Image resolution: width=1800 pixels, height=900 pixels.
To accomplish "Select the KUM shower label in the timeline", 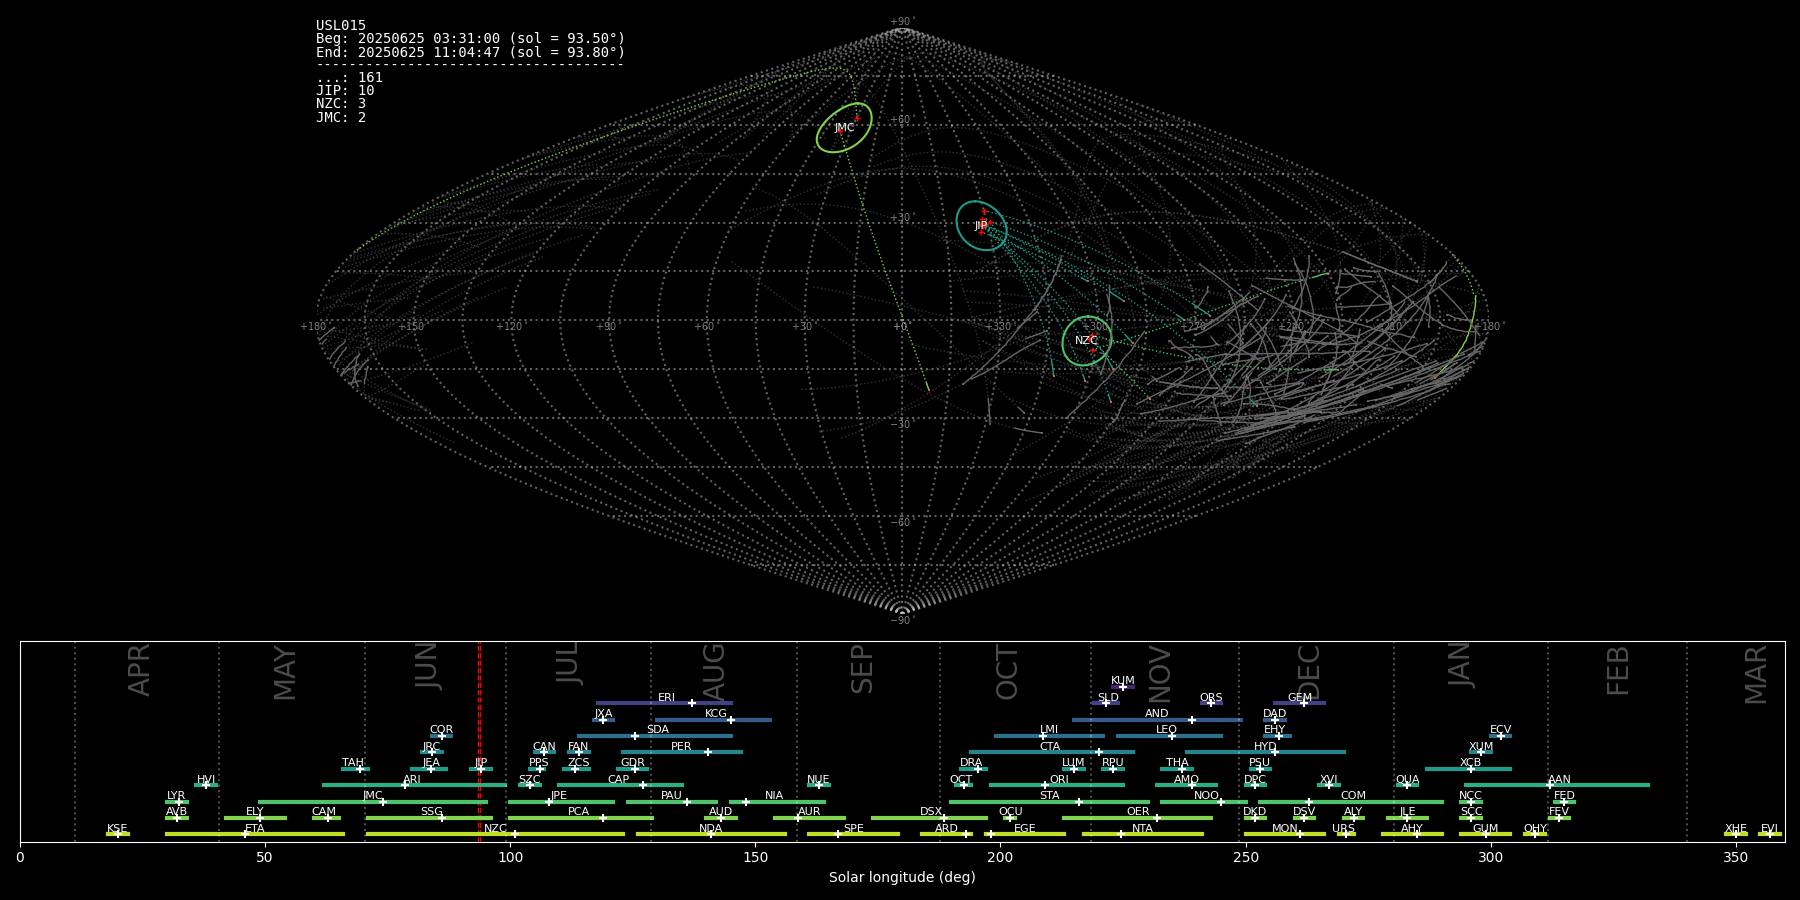I will [1123, 681].
